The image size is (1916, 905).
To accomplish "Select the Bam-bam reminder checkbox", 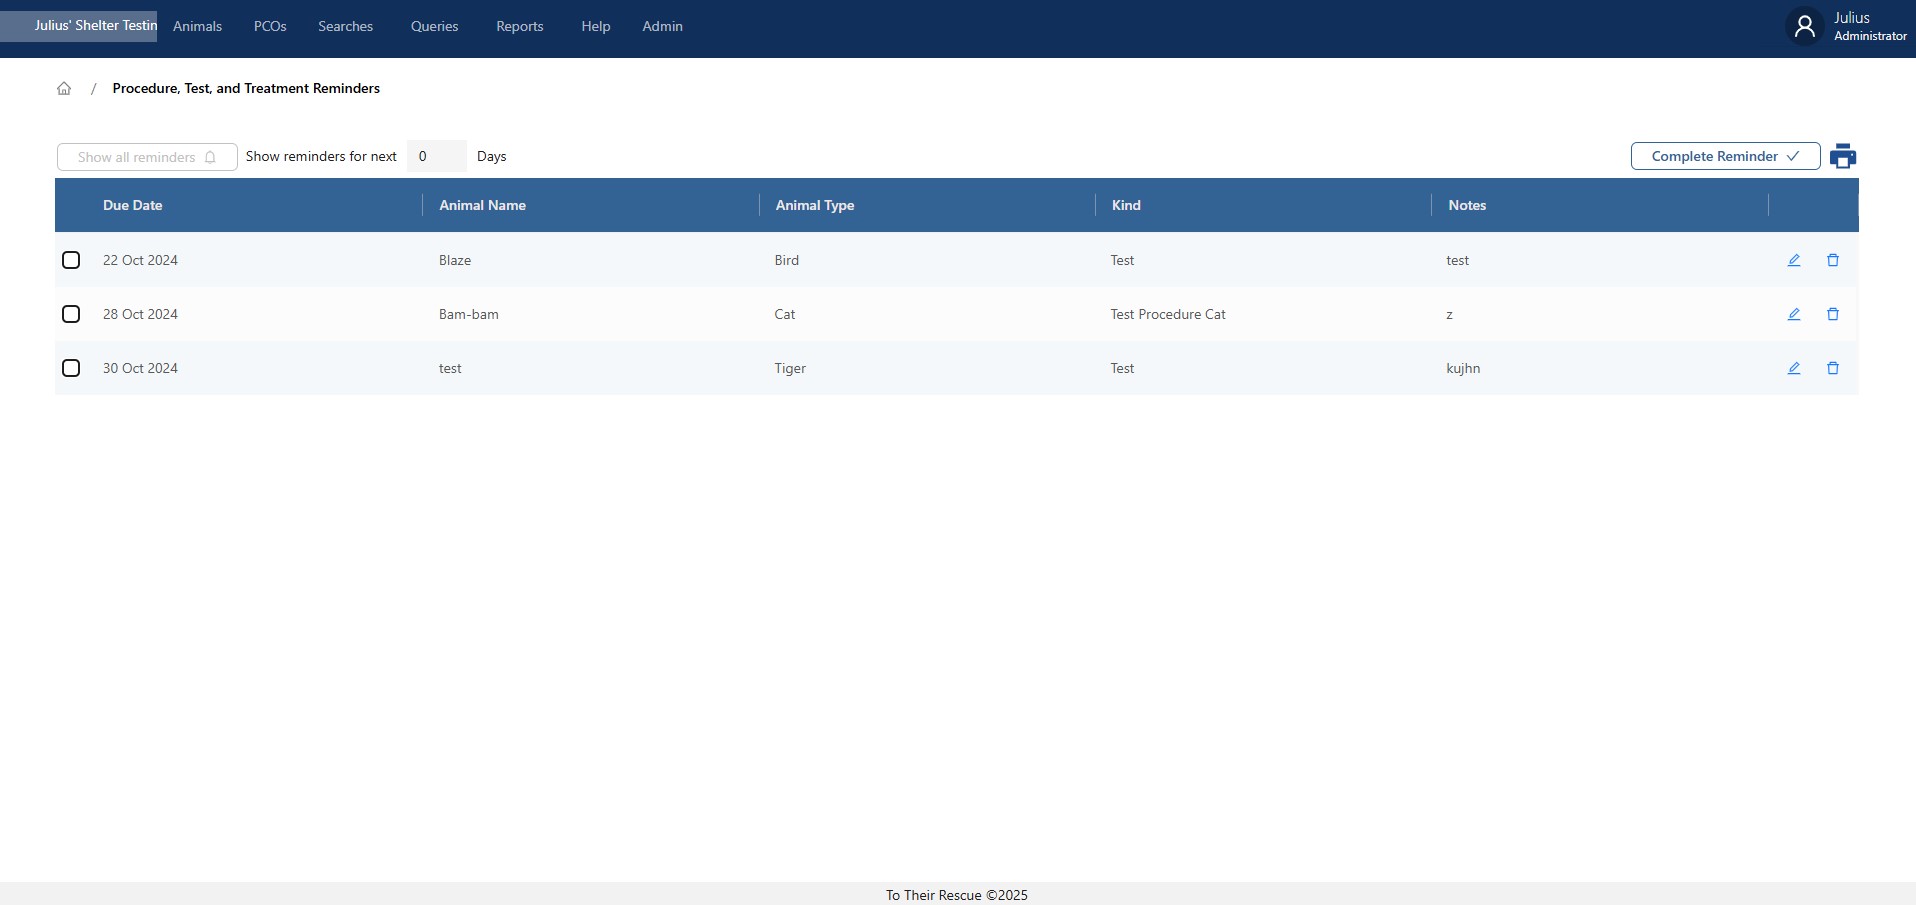I will [x=71, y=314].
